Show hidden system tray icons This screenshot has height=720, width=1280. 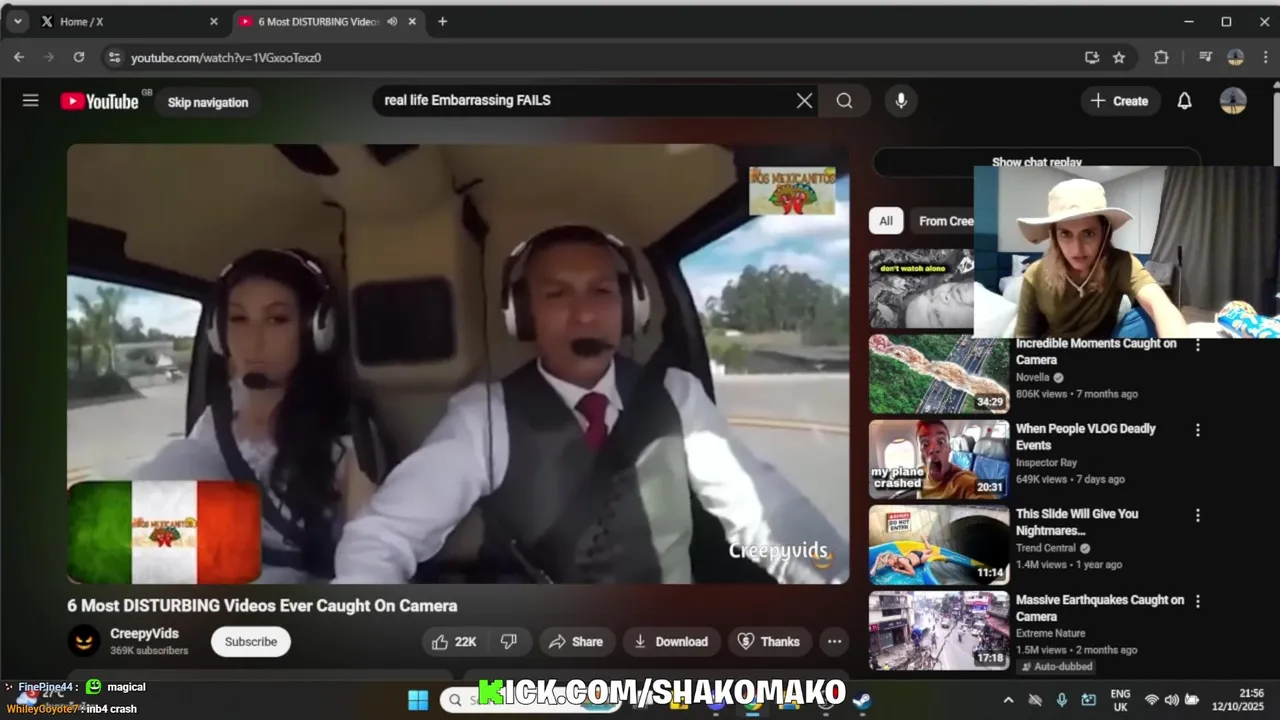tap(1008, 700)
